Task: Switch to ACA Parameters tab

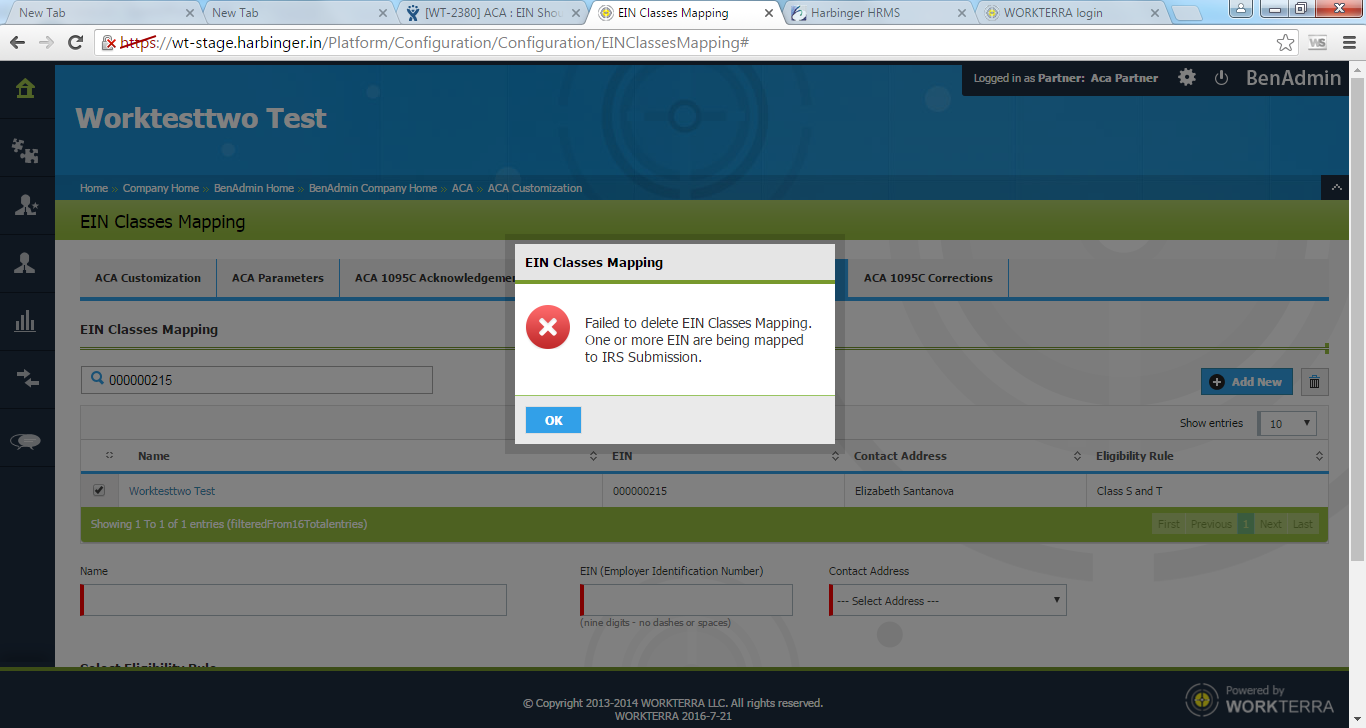Action: tap(278, 278)
